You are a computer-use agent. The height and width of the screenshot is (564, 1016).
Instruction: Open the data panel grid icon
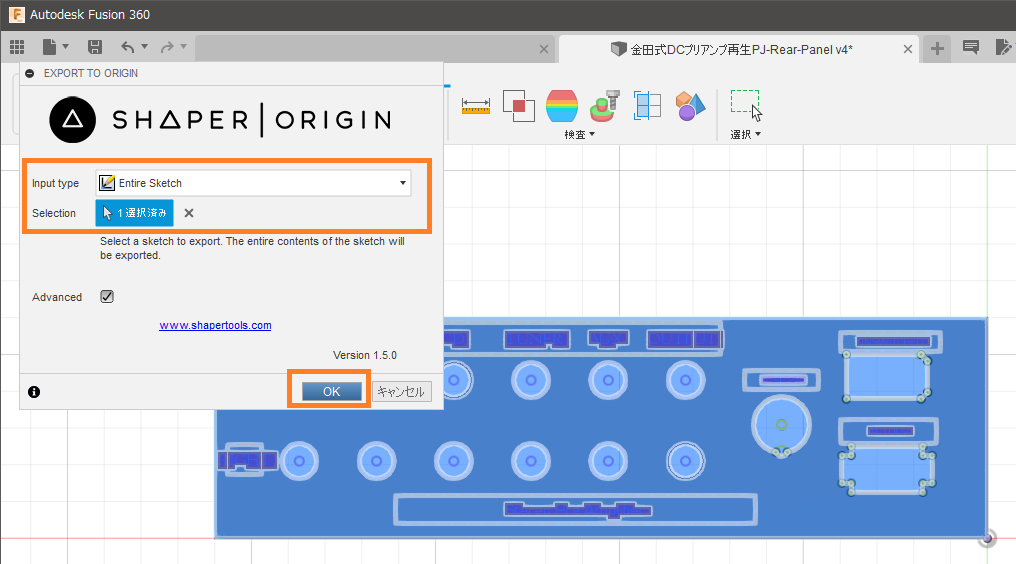pyautogui.click(x=17, y=47)
